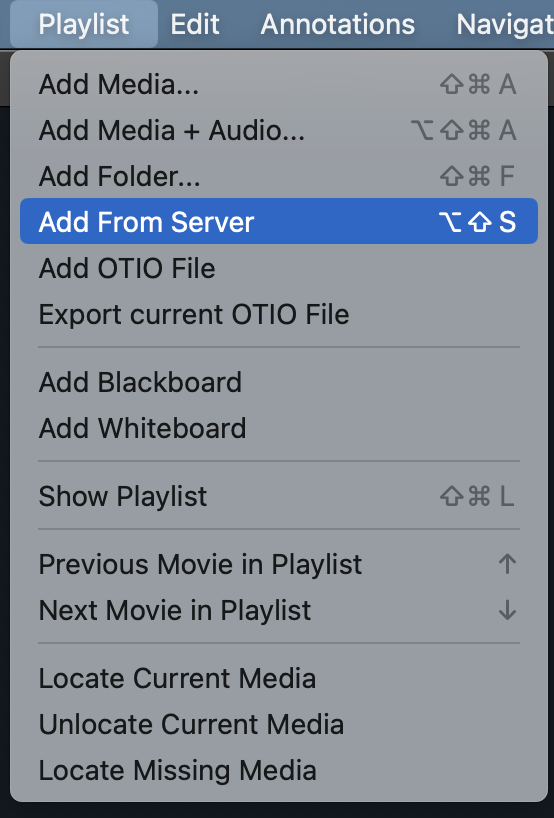Select Add From Server

tap(279, 221)
